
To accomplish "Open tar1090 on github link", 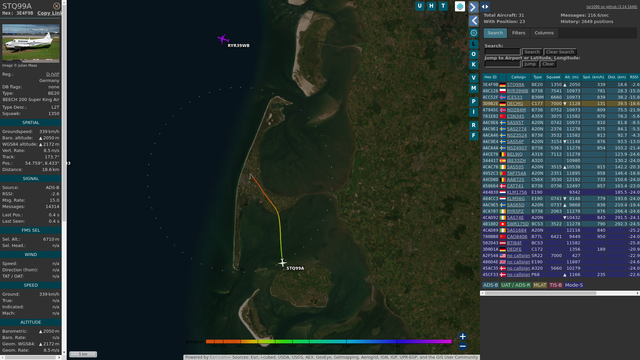I will (x=611, y=7).
